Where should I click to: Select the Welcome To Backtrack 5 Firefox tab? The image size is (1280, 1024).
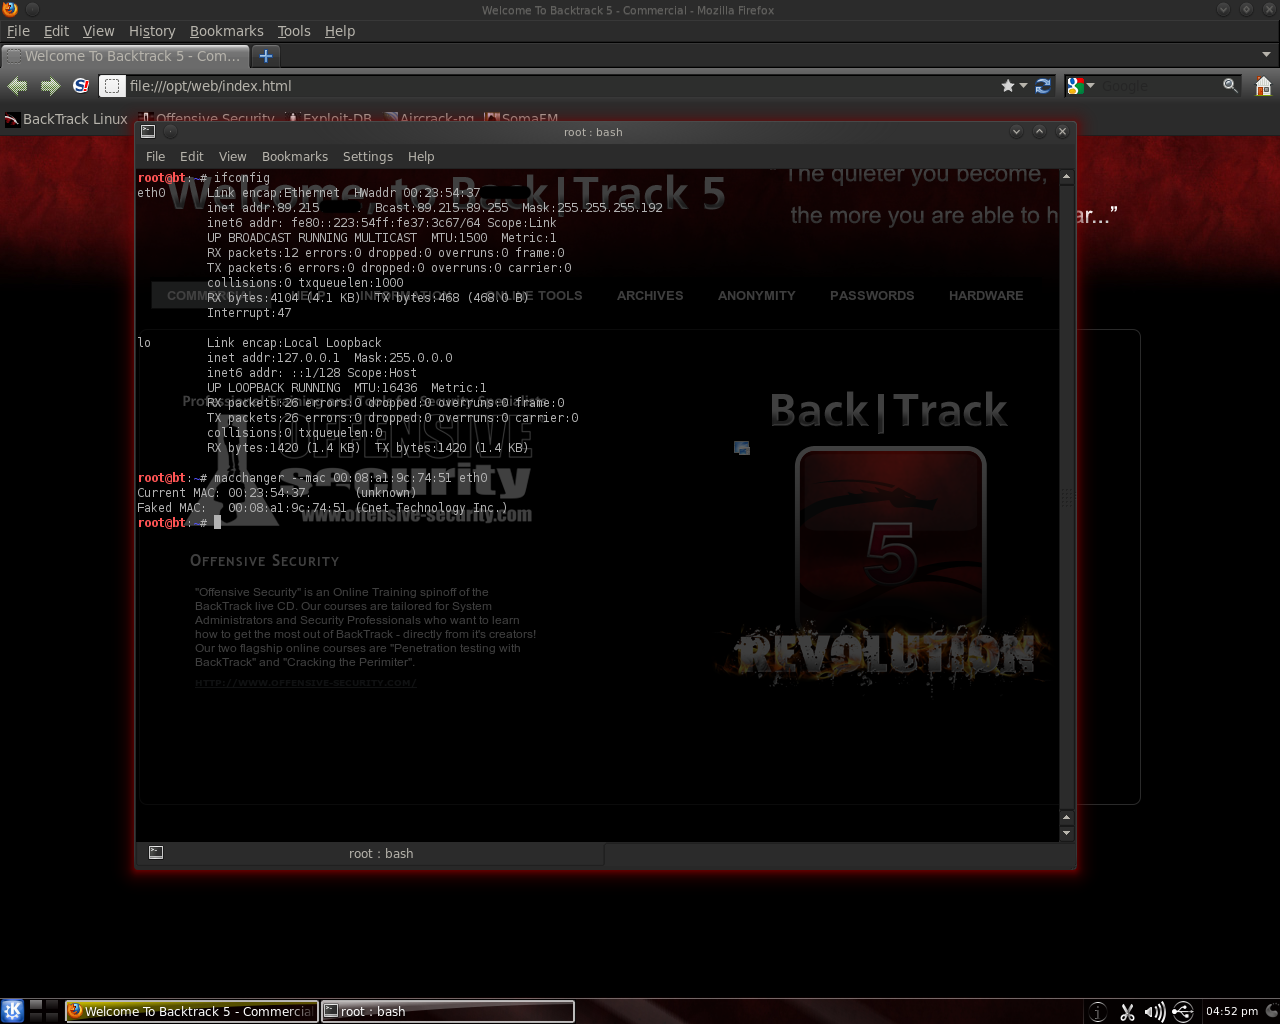point(125,56)
